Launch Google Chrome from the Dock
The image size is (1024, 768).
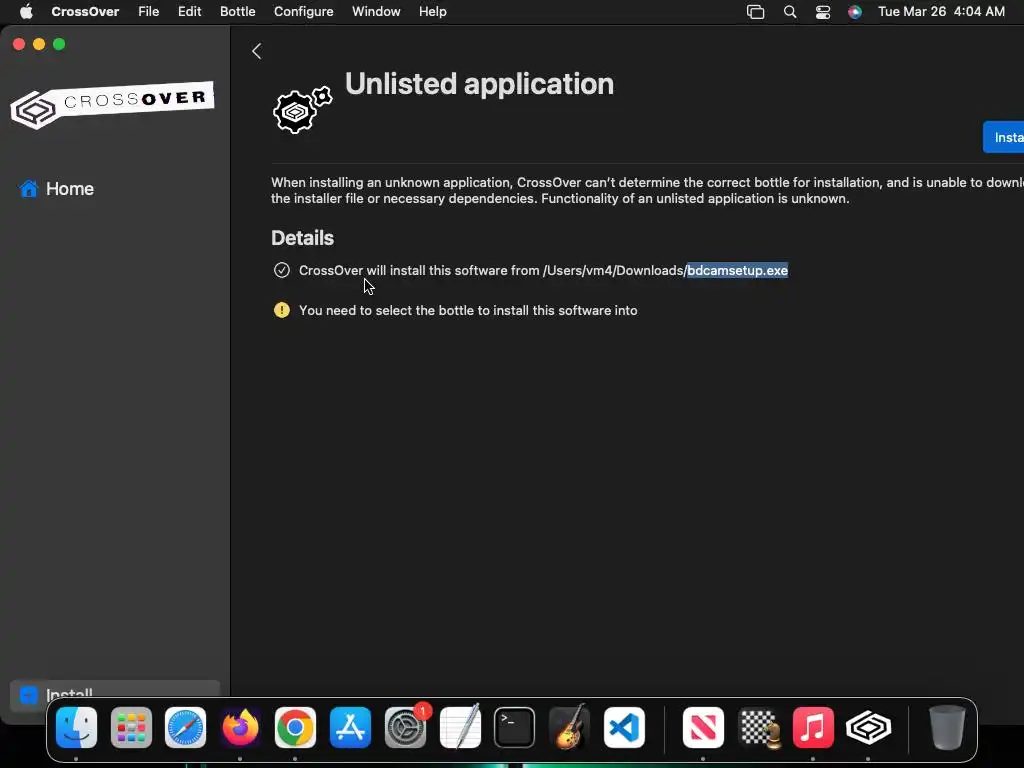pyautogui.click(x=295, y=728)
